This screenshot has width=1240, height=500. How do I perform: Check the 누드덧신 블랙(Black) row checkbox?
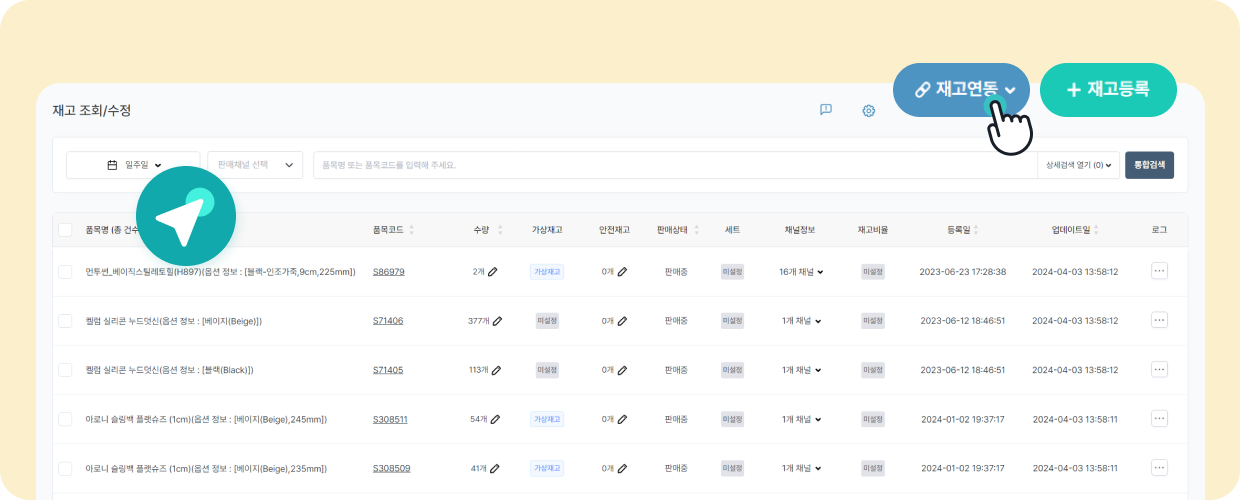point(65,370)
